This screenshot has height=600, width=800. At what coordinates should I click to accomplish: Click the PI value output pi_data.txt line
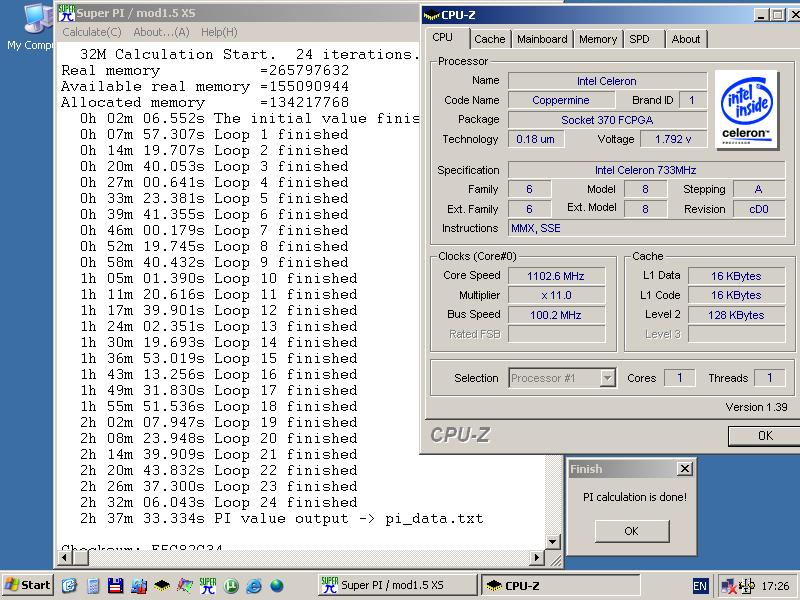pos(281,519)
